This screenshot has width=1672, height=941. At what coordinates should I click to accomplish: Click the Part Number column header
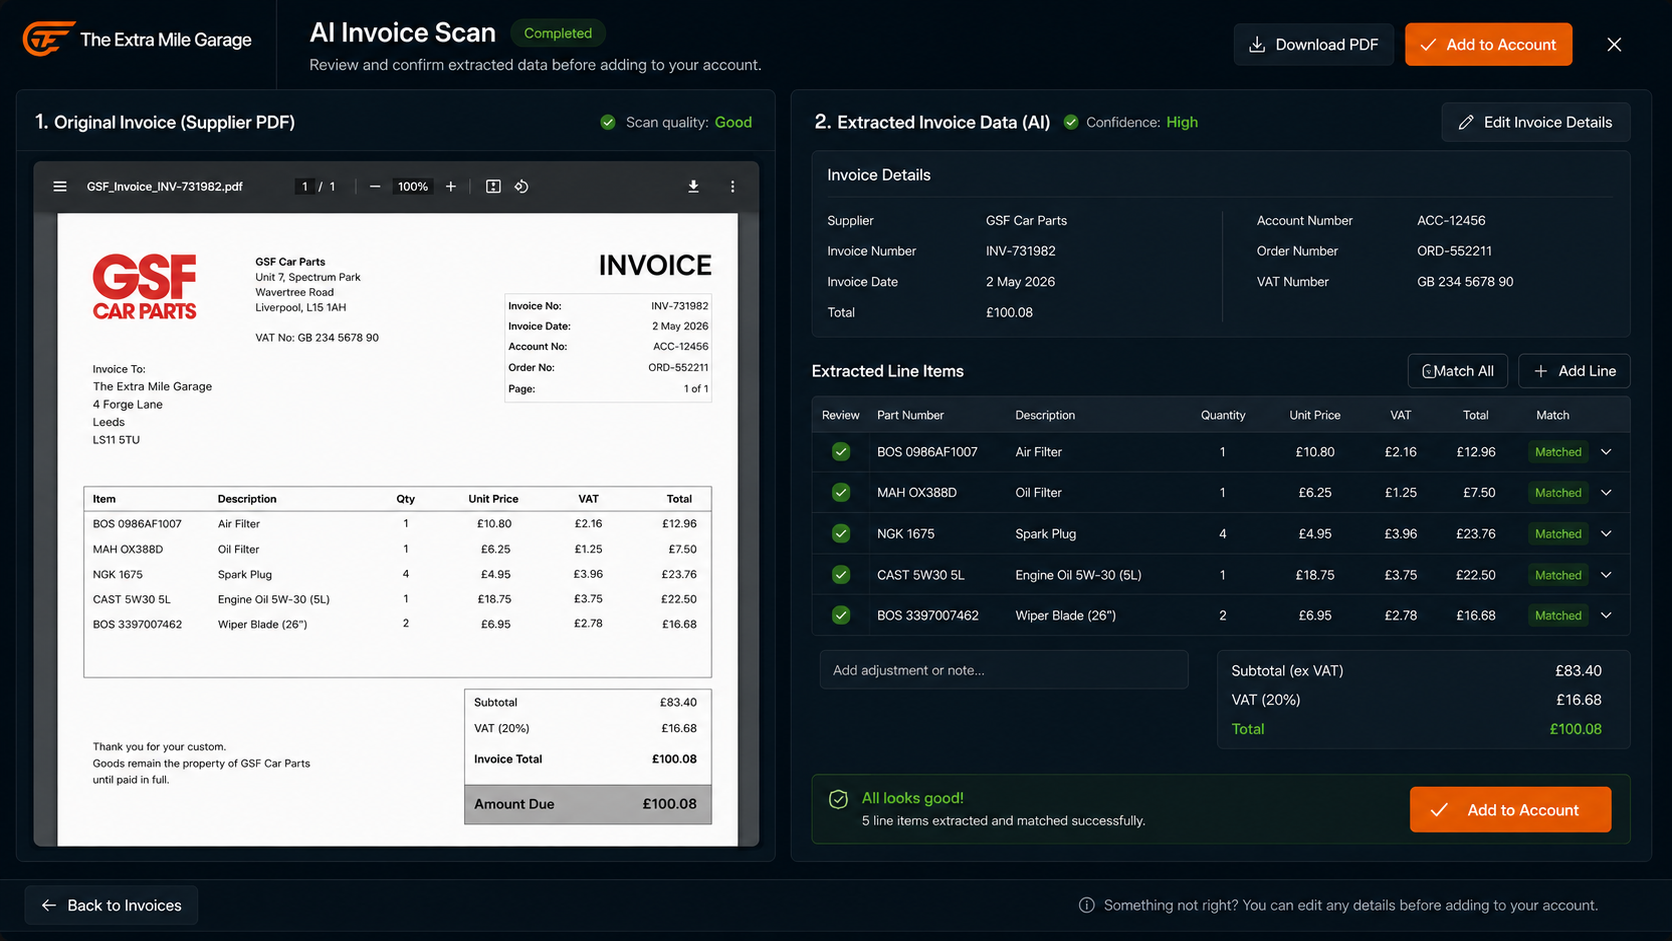(910, 415)
